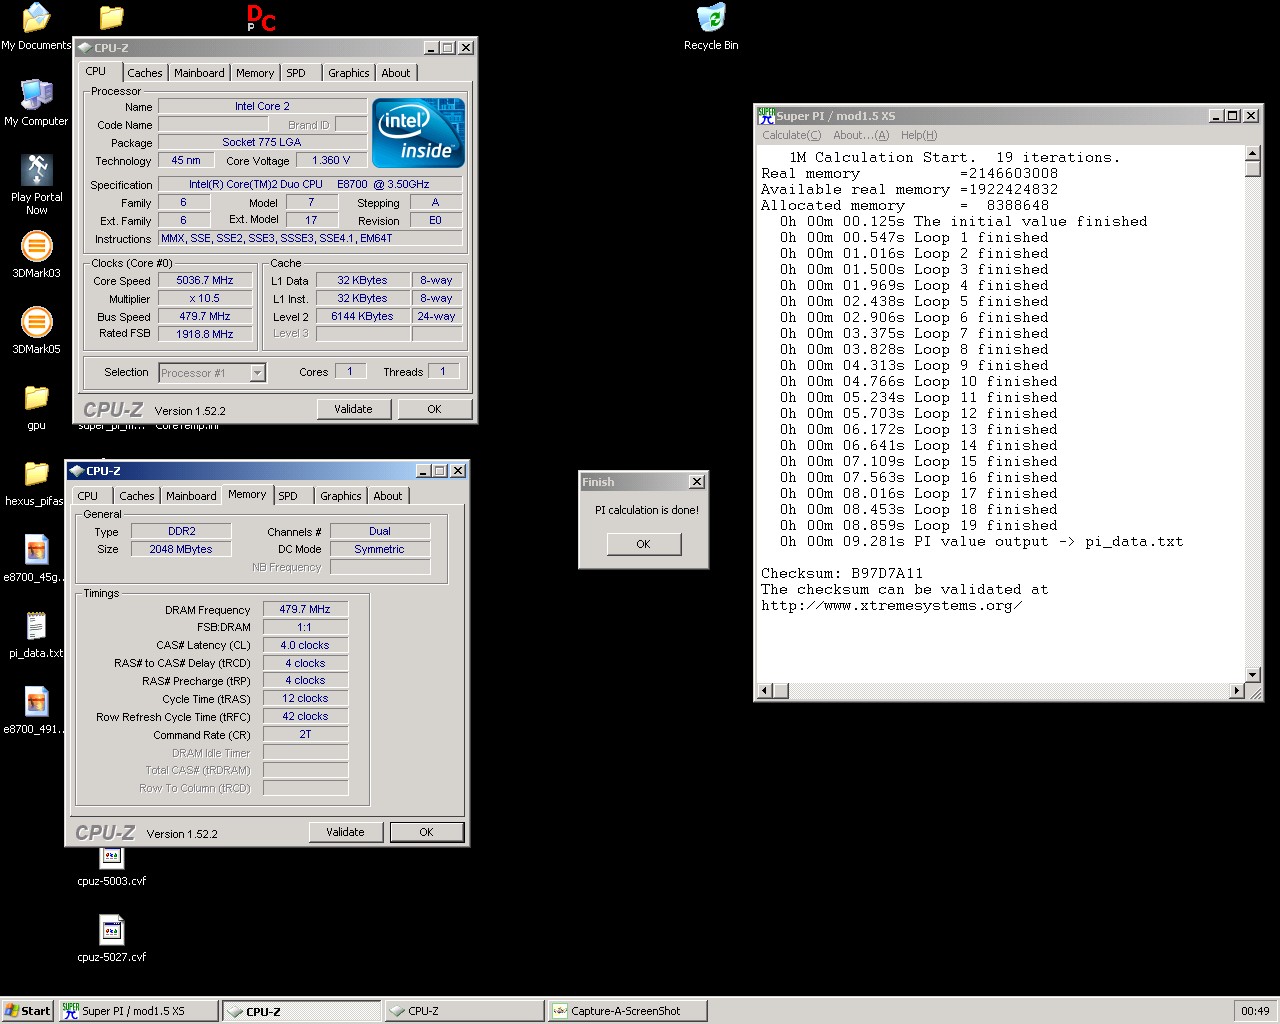The image size is (1280, 1024).
Task: Click Validate in the Memory tab window
Action: coord(345,832)
